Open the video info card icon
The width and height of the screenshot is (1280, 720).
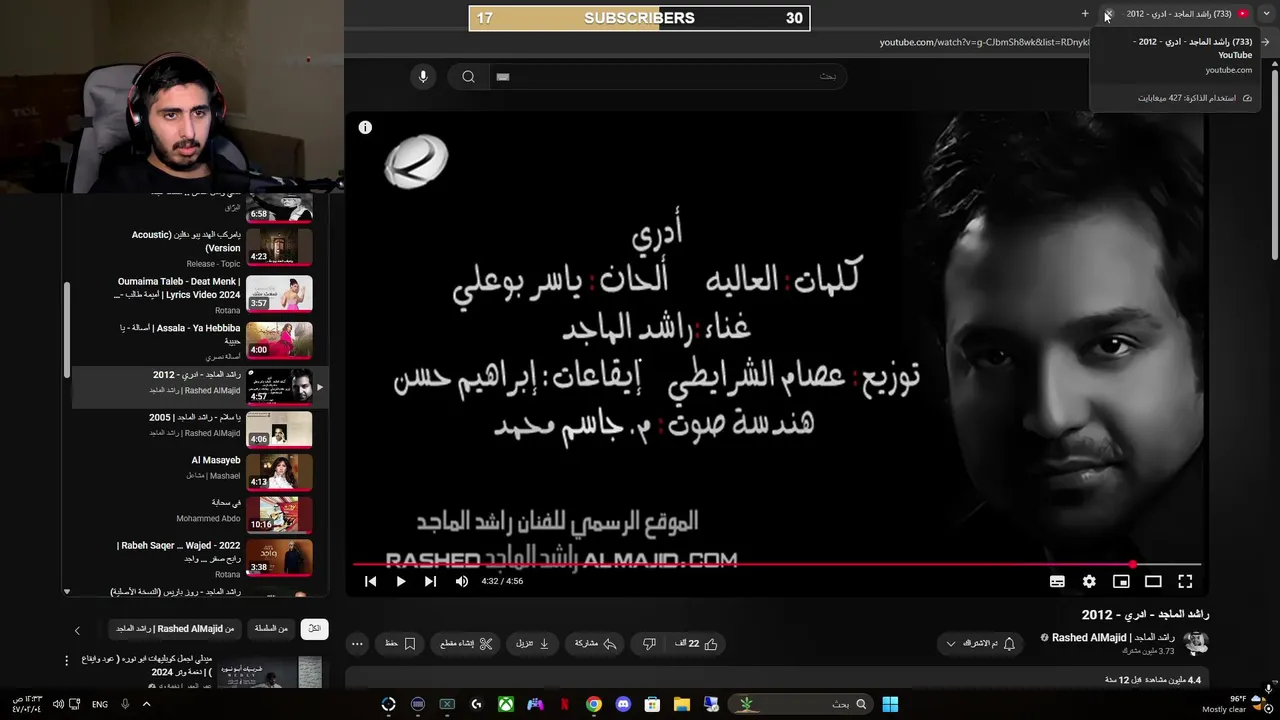[365, 127]
